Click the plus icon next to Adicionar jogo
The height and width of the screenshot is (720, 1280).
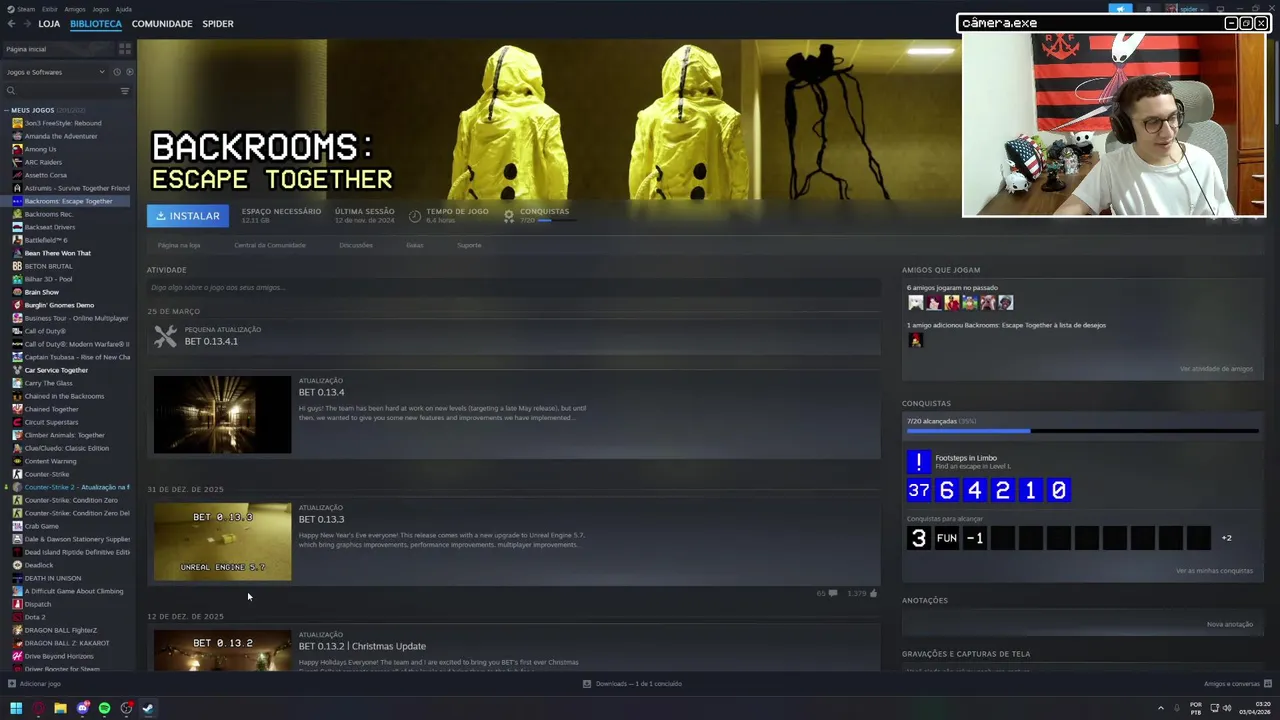pyautogui.click(x=11, y=684)
